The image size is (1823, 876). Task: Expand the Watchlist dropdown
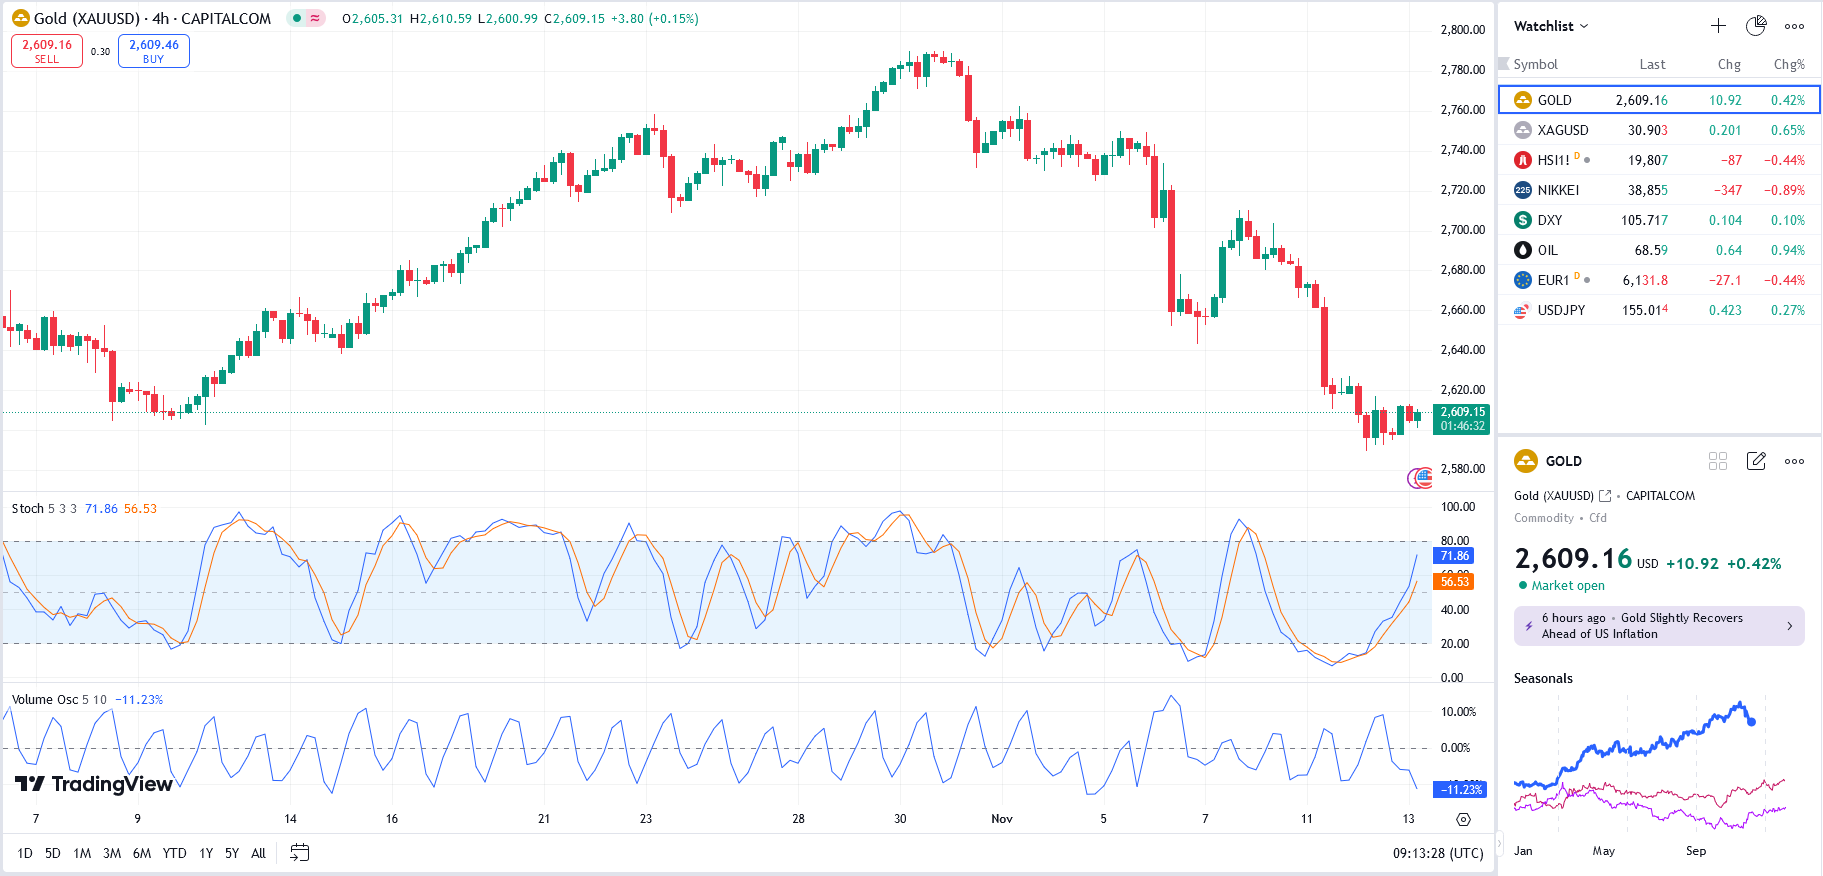(x=1551, y=26)
